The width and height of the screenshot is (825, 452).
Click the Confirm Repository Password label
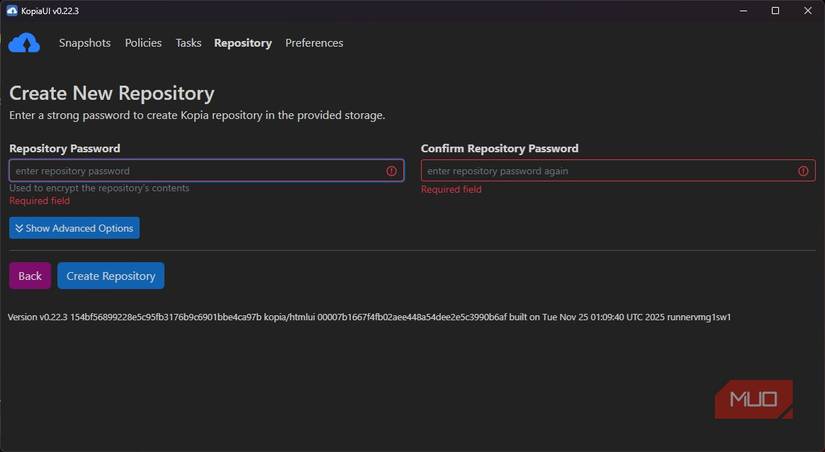(499, 148)
